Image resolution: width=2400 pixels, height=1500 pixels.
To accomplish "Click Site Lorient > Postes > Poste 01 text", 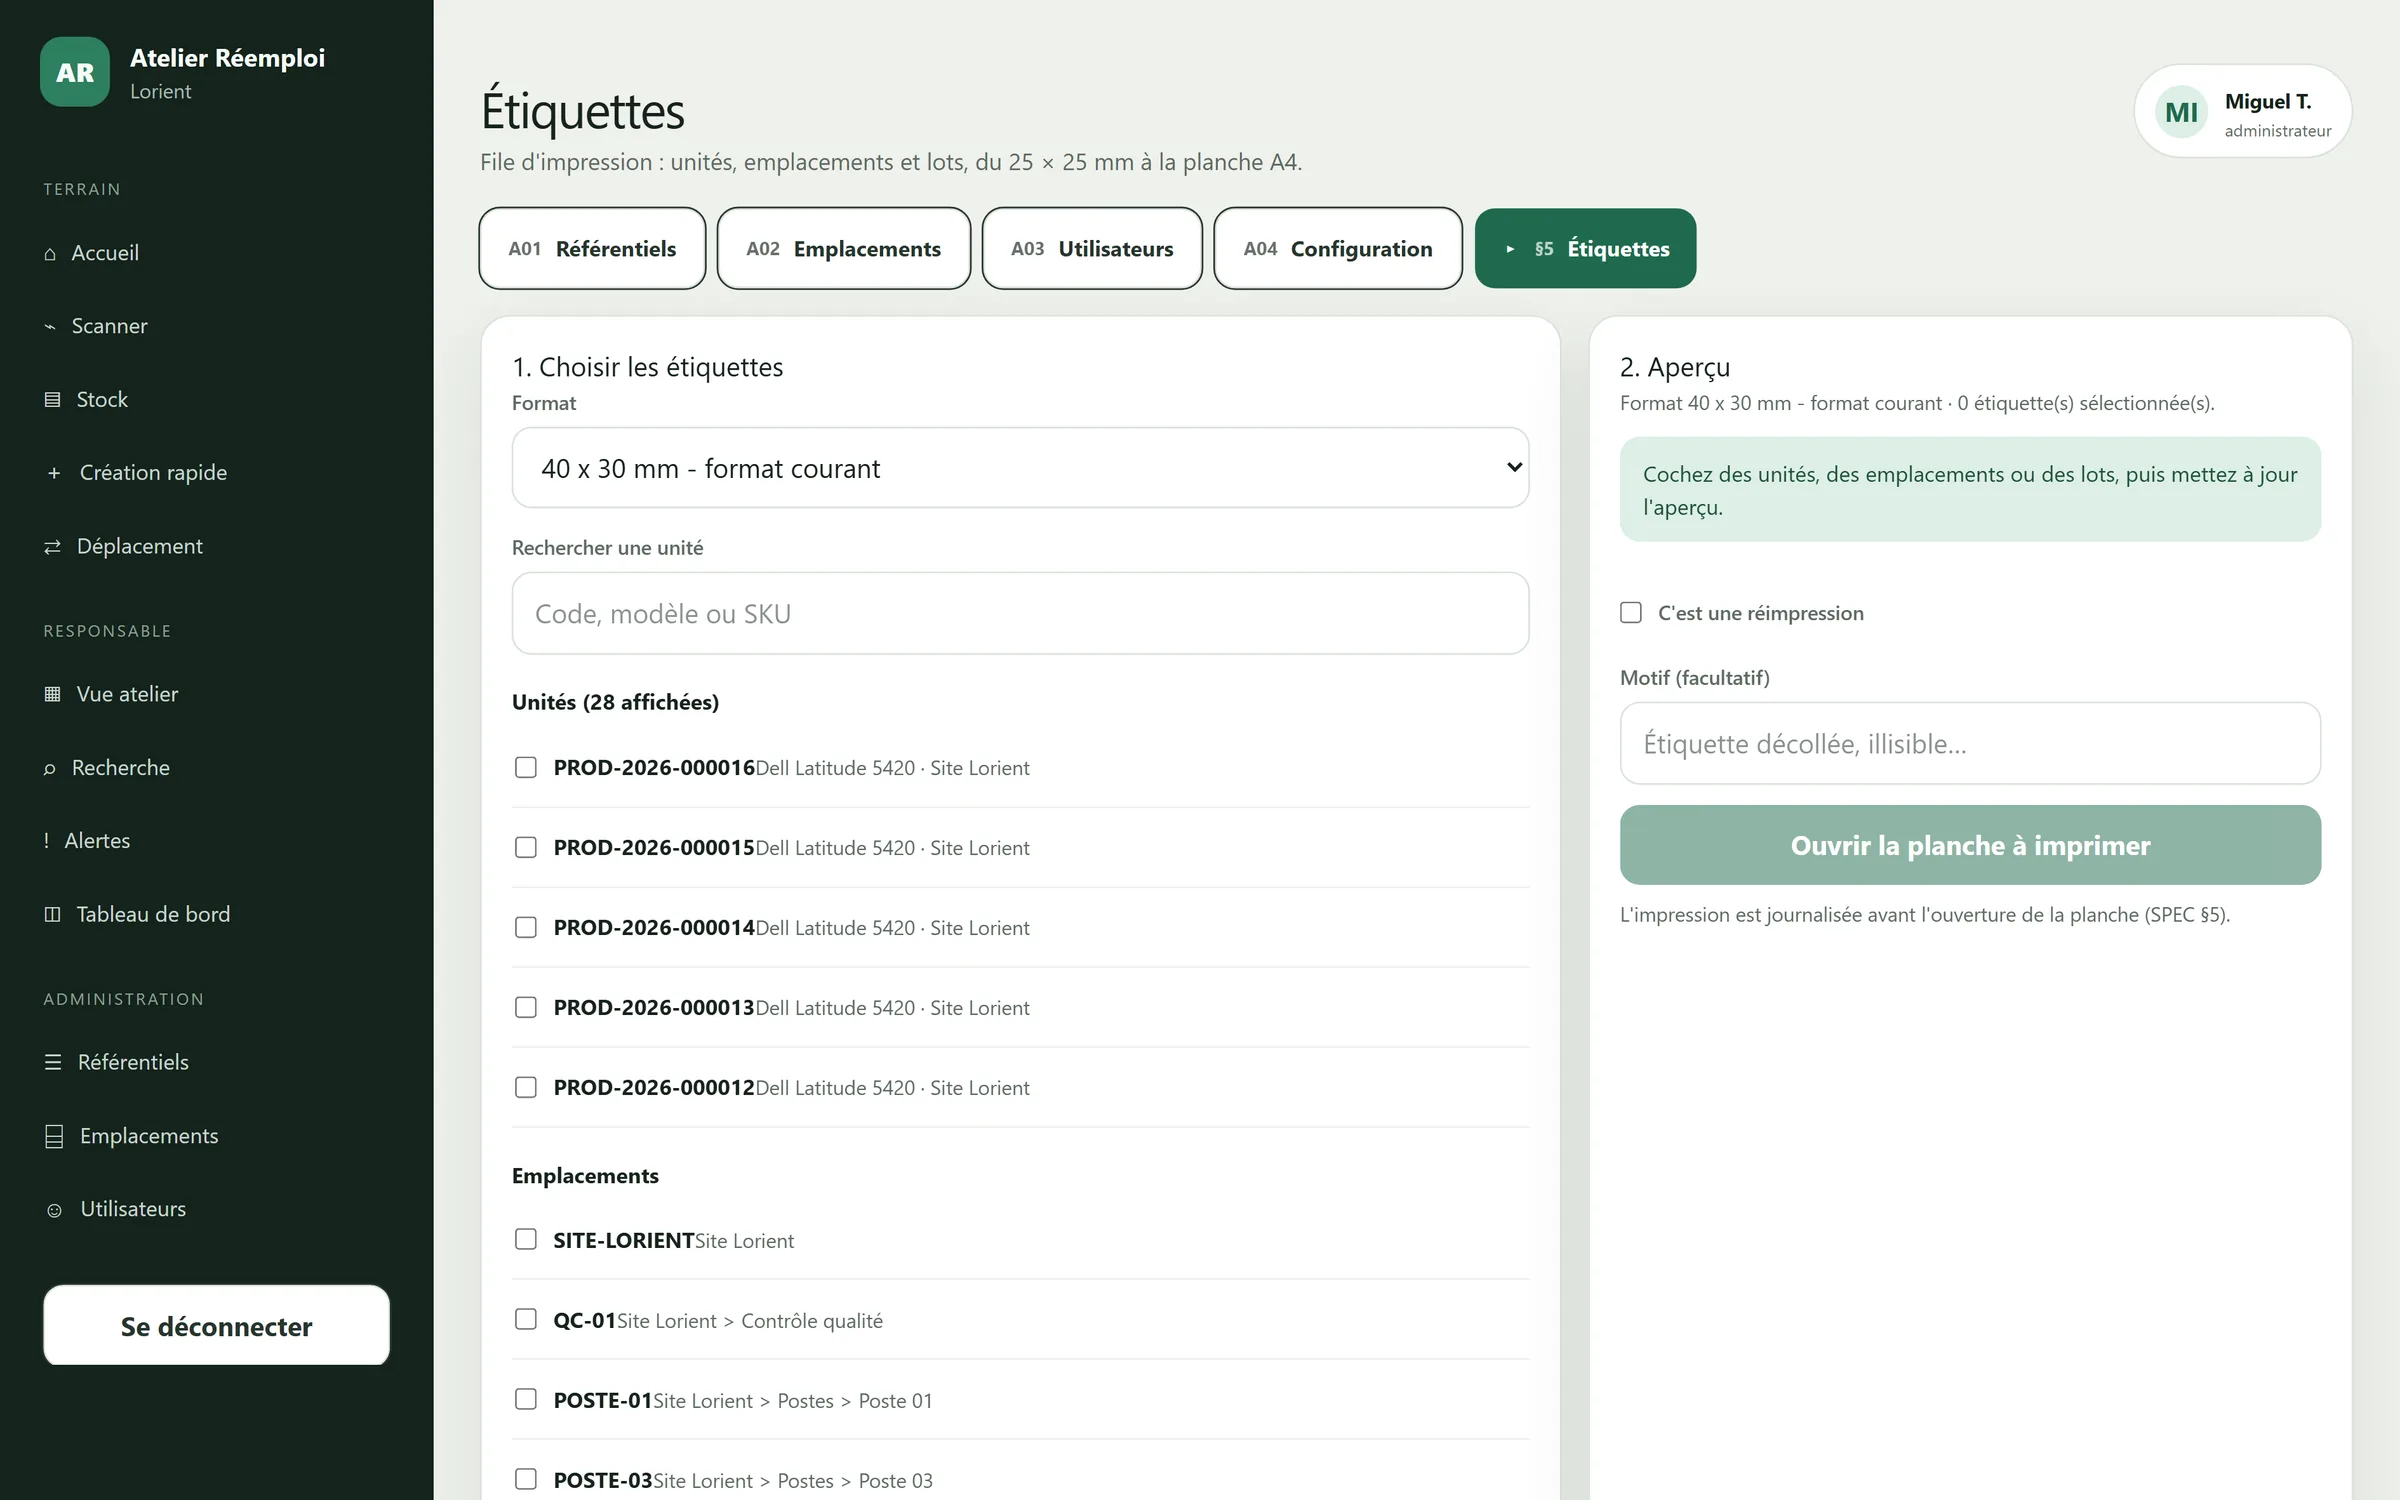I will point(792,1401).
